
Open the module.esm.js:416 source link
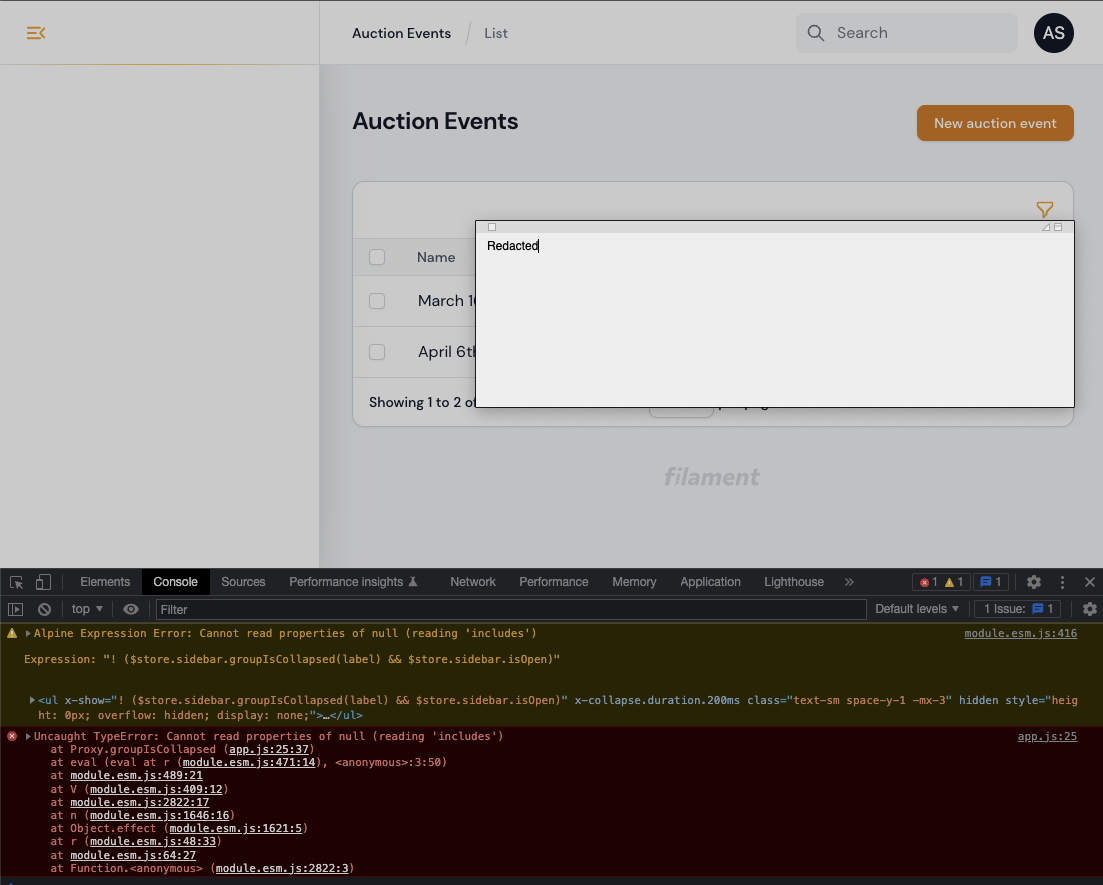point(1020,634)
